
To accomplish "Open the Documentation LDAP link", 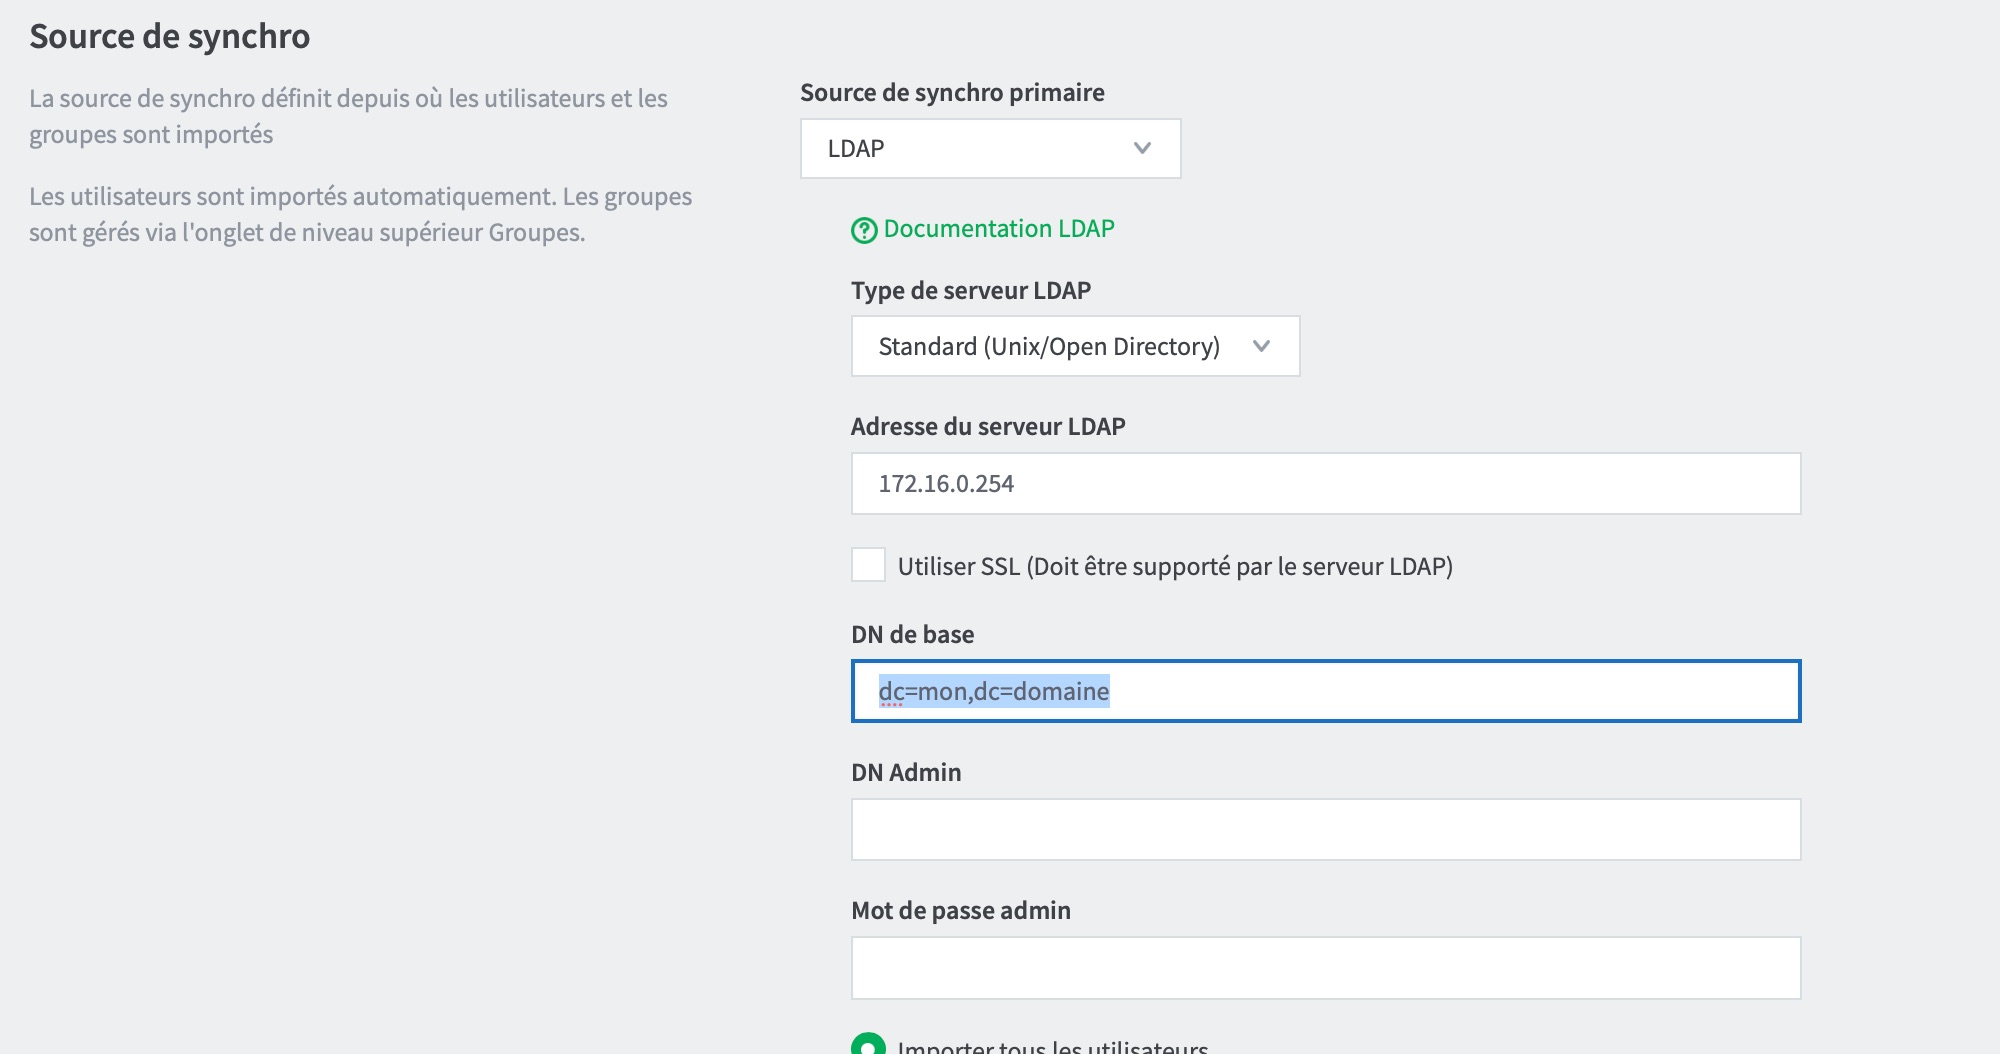I will click(x=998, y=229).
